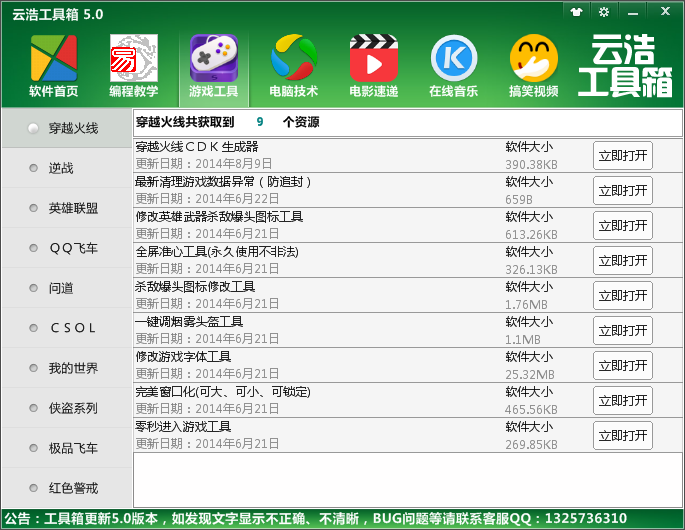This screenshot has width=685, height=530.
Task: Click 立即打开 for 全屏准心工具
Action: coord(623,260)
